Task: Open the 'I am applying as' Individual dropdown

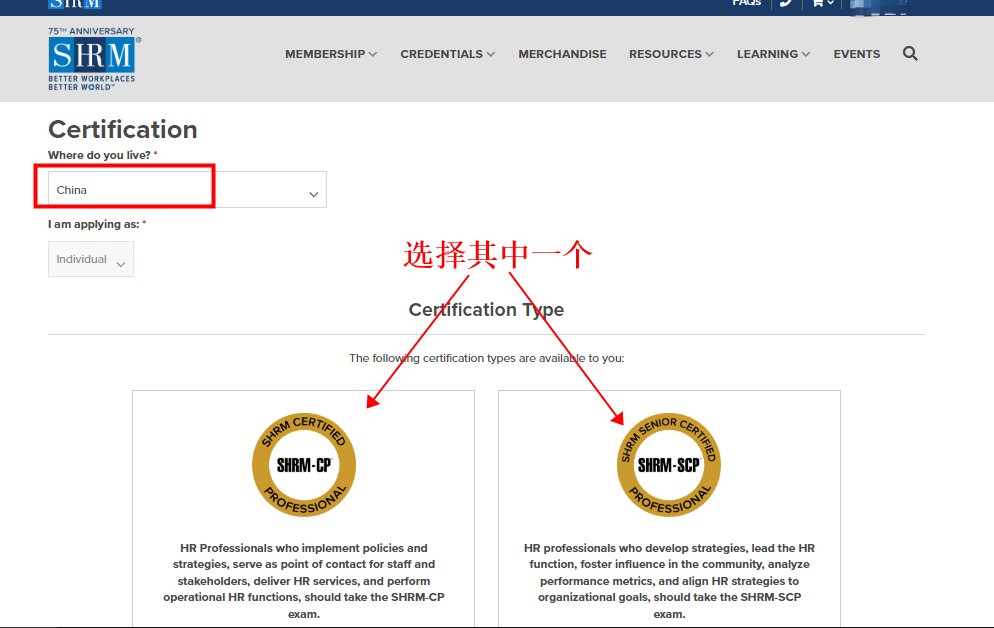Action: pos(91,259)
